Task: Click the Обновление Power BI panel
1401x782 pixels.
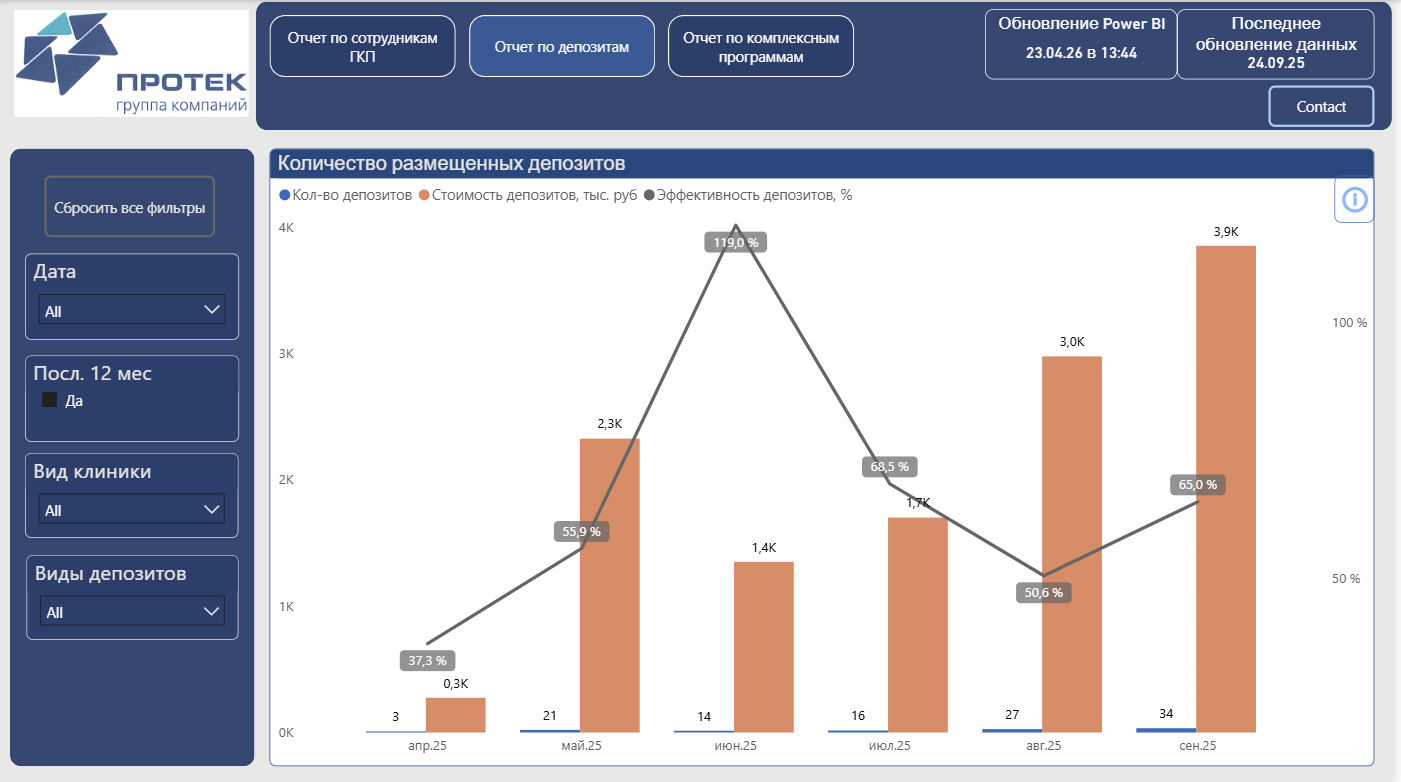Action: point(1080,45)
